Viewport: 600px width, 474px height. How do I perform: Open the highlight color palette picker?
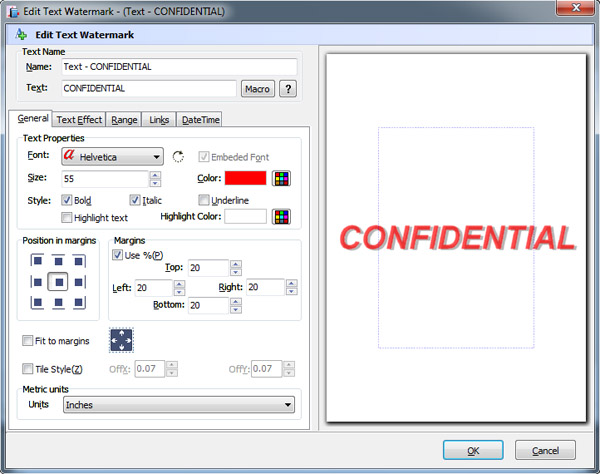(283, 216)
